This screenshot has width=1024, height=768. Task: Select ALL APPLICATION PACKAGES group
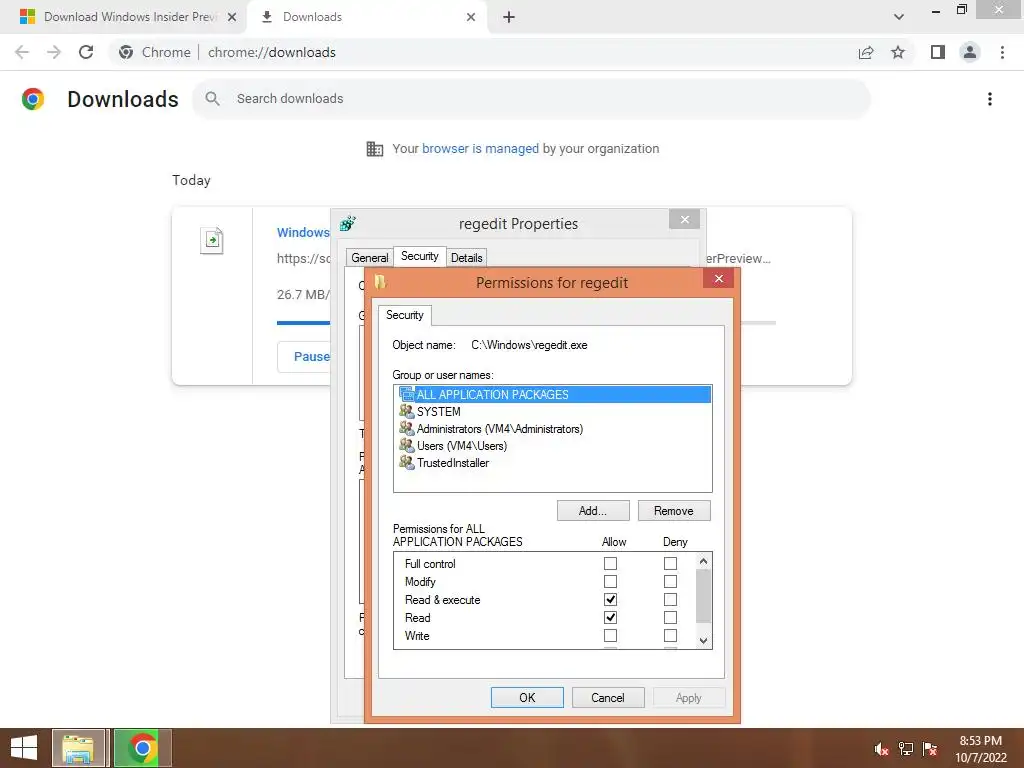(552, 394)
